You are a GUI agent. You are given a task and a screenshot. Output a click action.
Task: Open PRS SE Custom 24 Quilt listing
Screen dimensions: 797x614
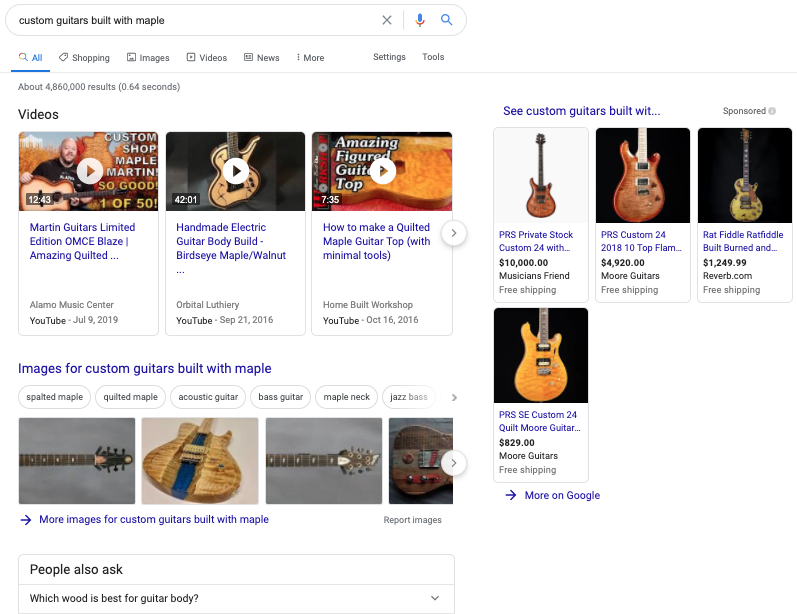(x=539, y=421)
